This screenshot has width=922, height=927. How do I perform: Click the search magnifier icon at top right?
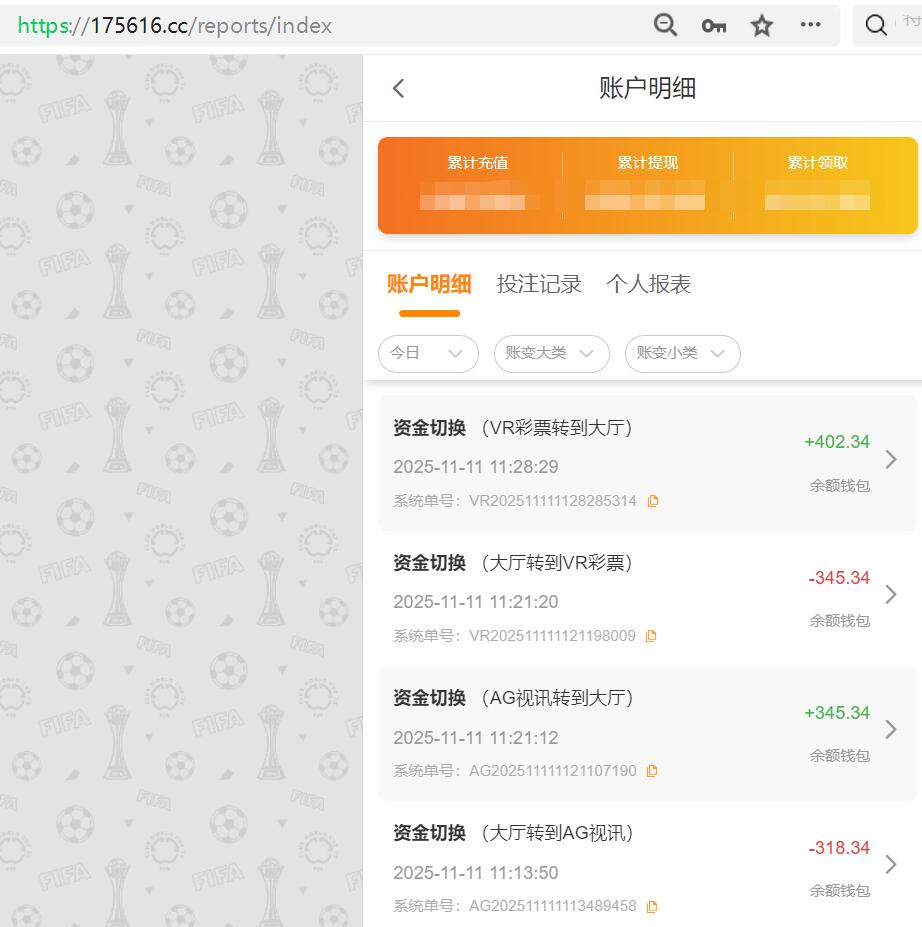pos(875,25)
